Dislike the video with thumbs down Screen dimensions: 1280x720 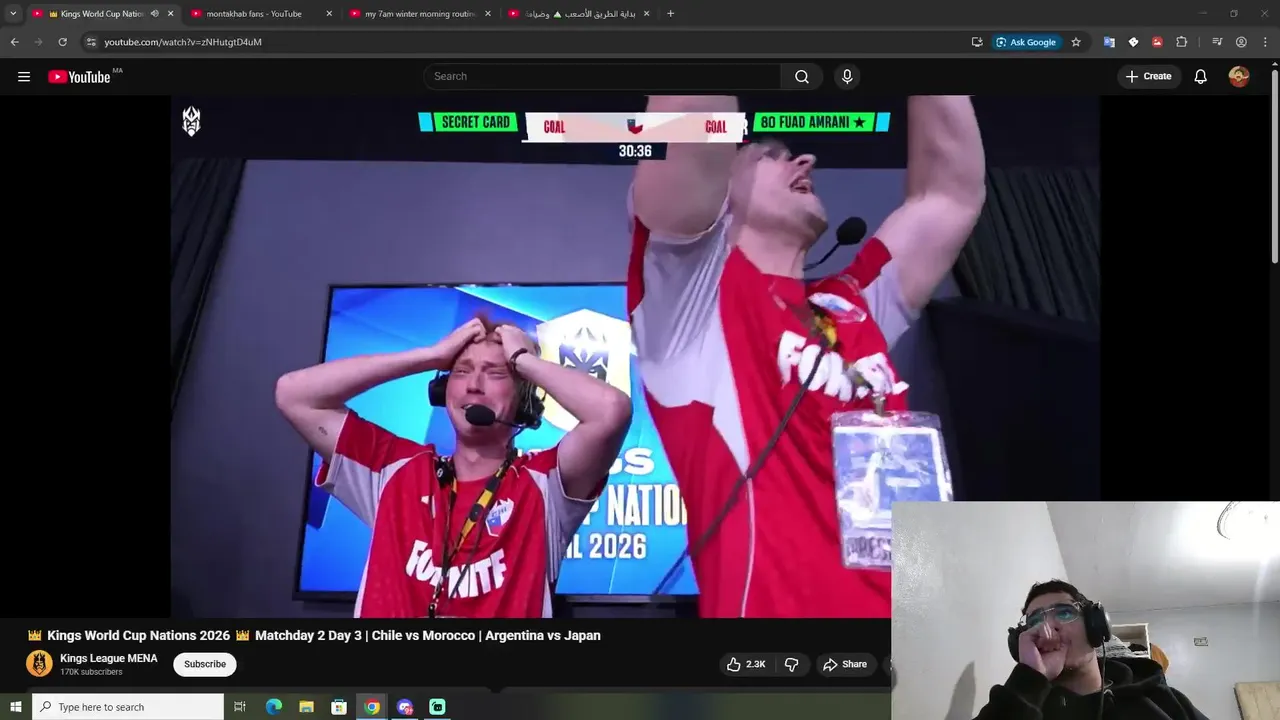791,664
